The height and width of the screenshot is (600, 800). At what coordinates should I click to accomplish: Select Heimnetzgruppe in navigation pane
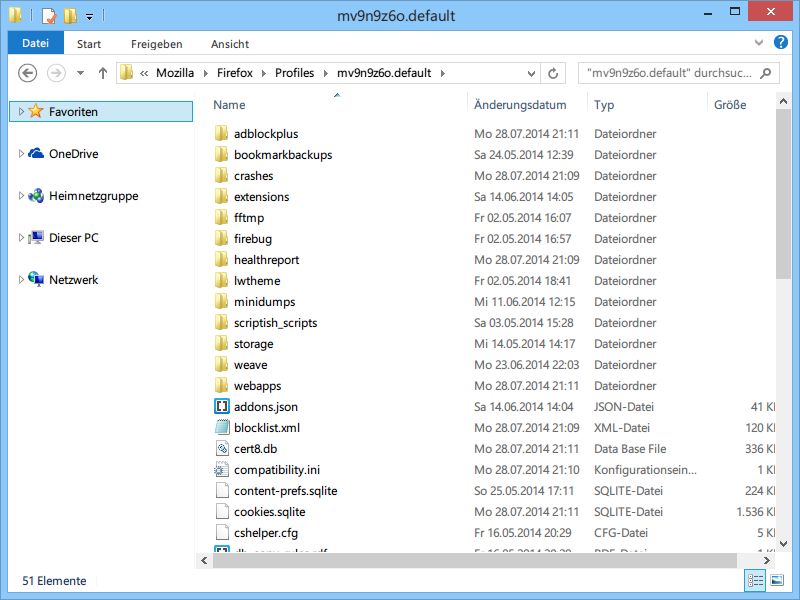[93, 196]
